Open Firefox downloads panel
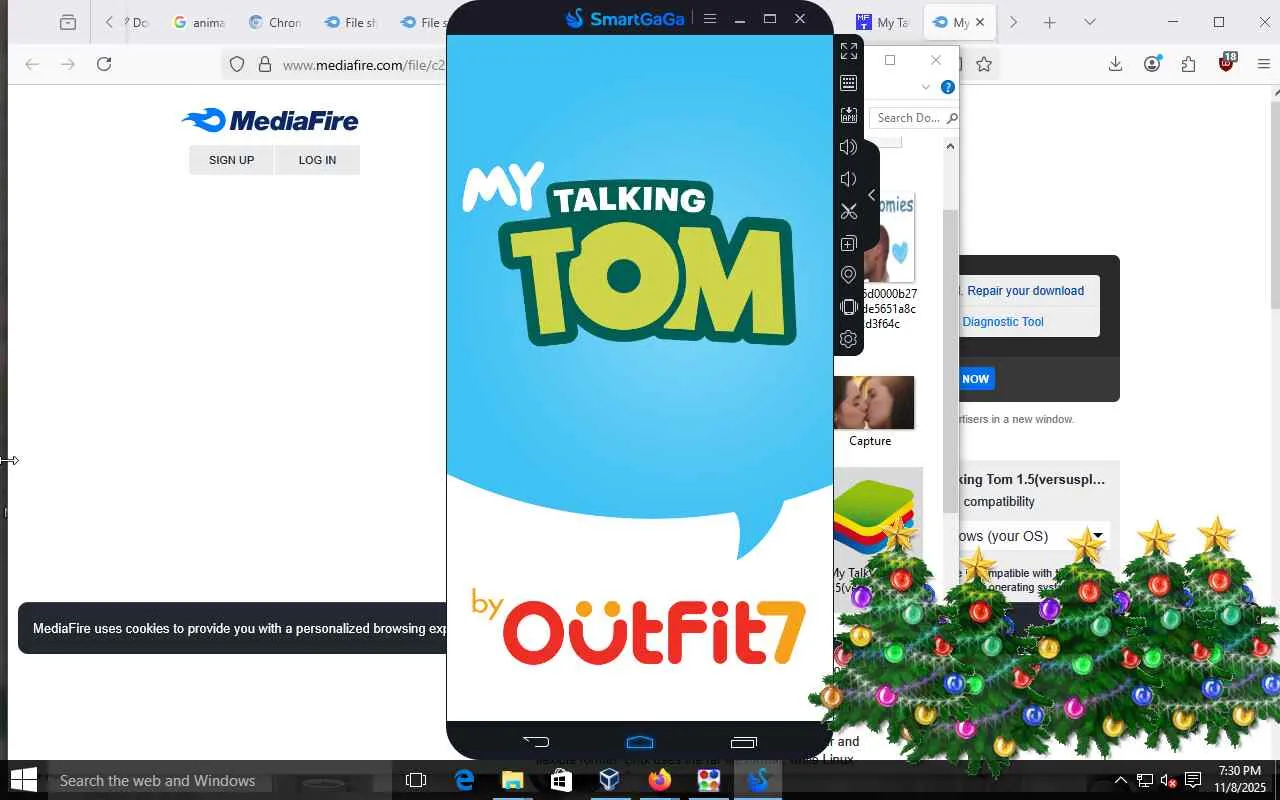Viewport: 1280px width, 800px height. [1115, 64]
